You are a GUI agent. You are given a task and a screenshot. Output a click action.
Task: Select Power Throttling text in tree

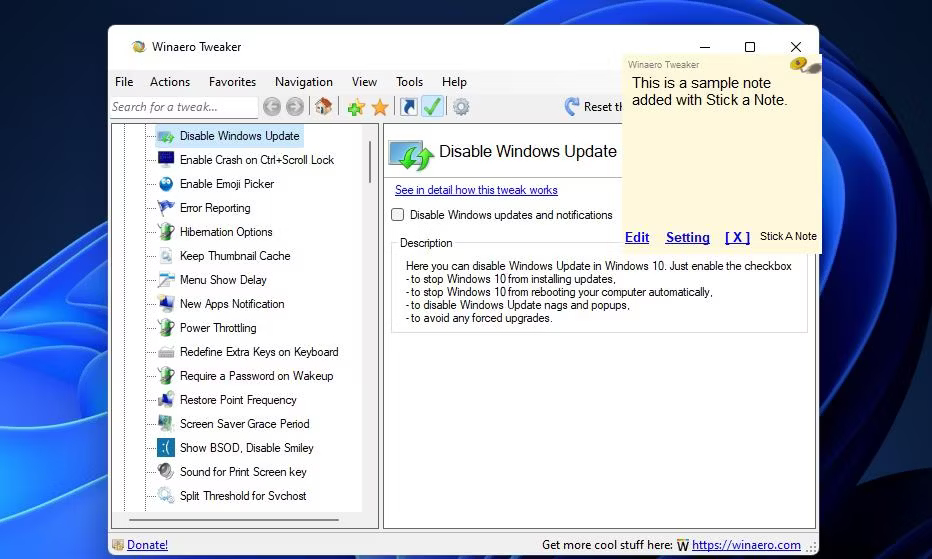(218, 328)
